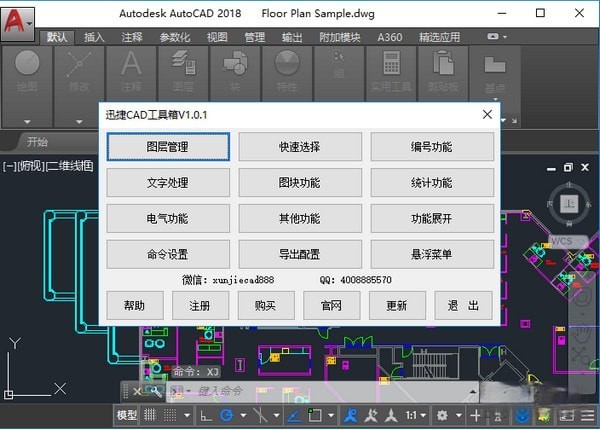Open the AutoCAD application menu logo
This screenshot has width=600, height=430.
tap(17, 17)
